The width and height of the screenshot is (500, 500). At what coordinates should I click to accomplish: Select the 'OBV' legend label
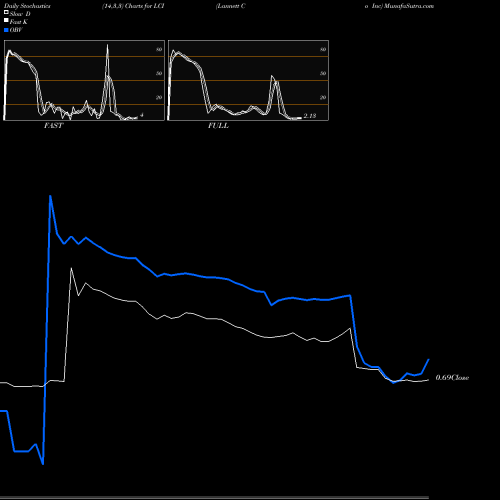16,30
